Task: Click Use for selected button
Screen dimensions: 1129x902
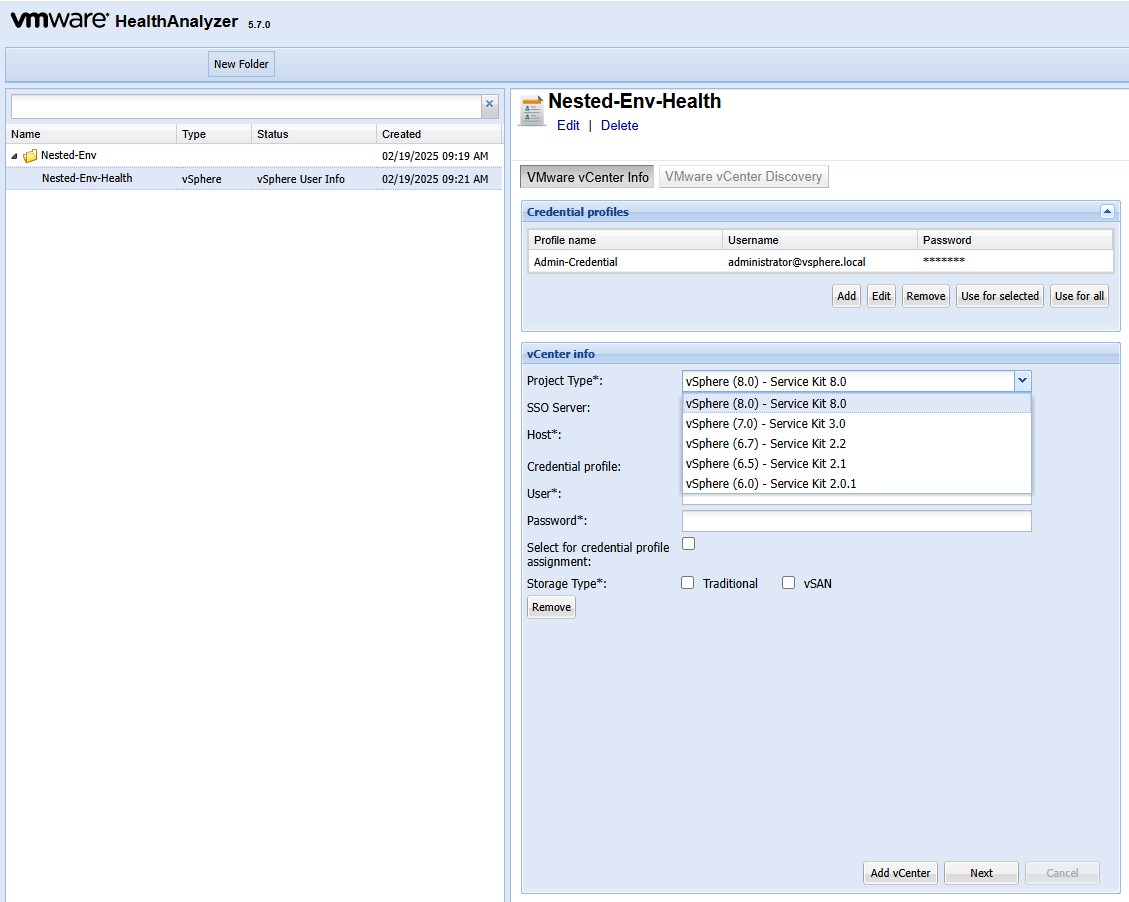Action: click(x=1000, y=296)
